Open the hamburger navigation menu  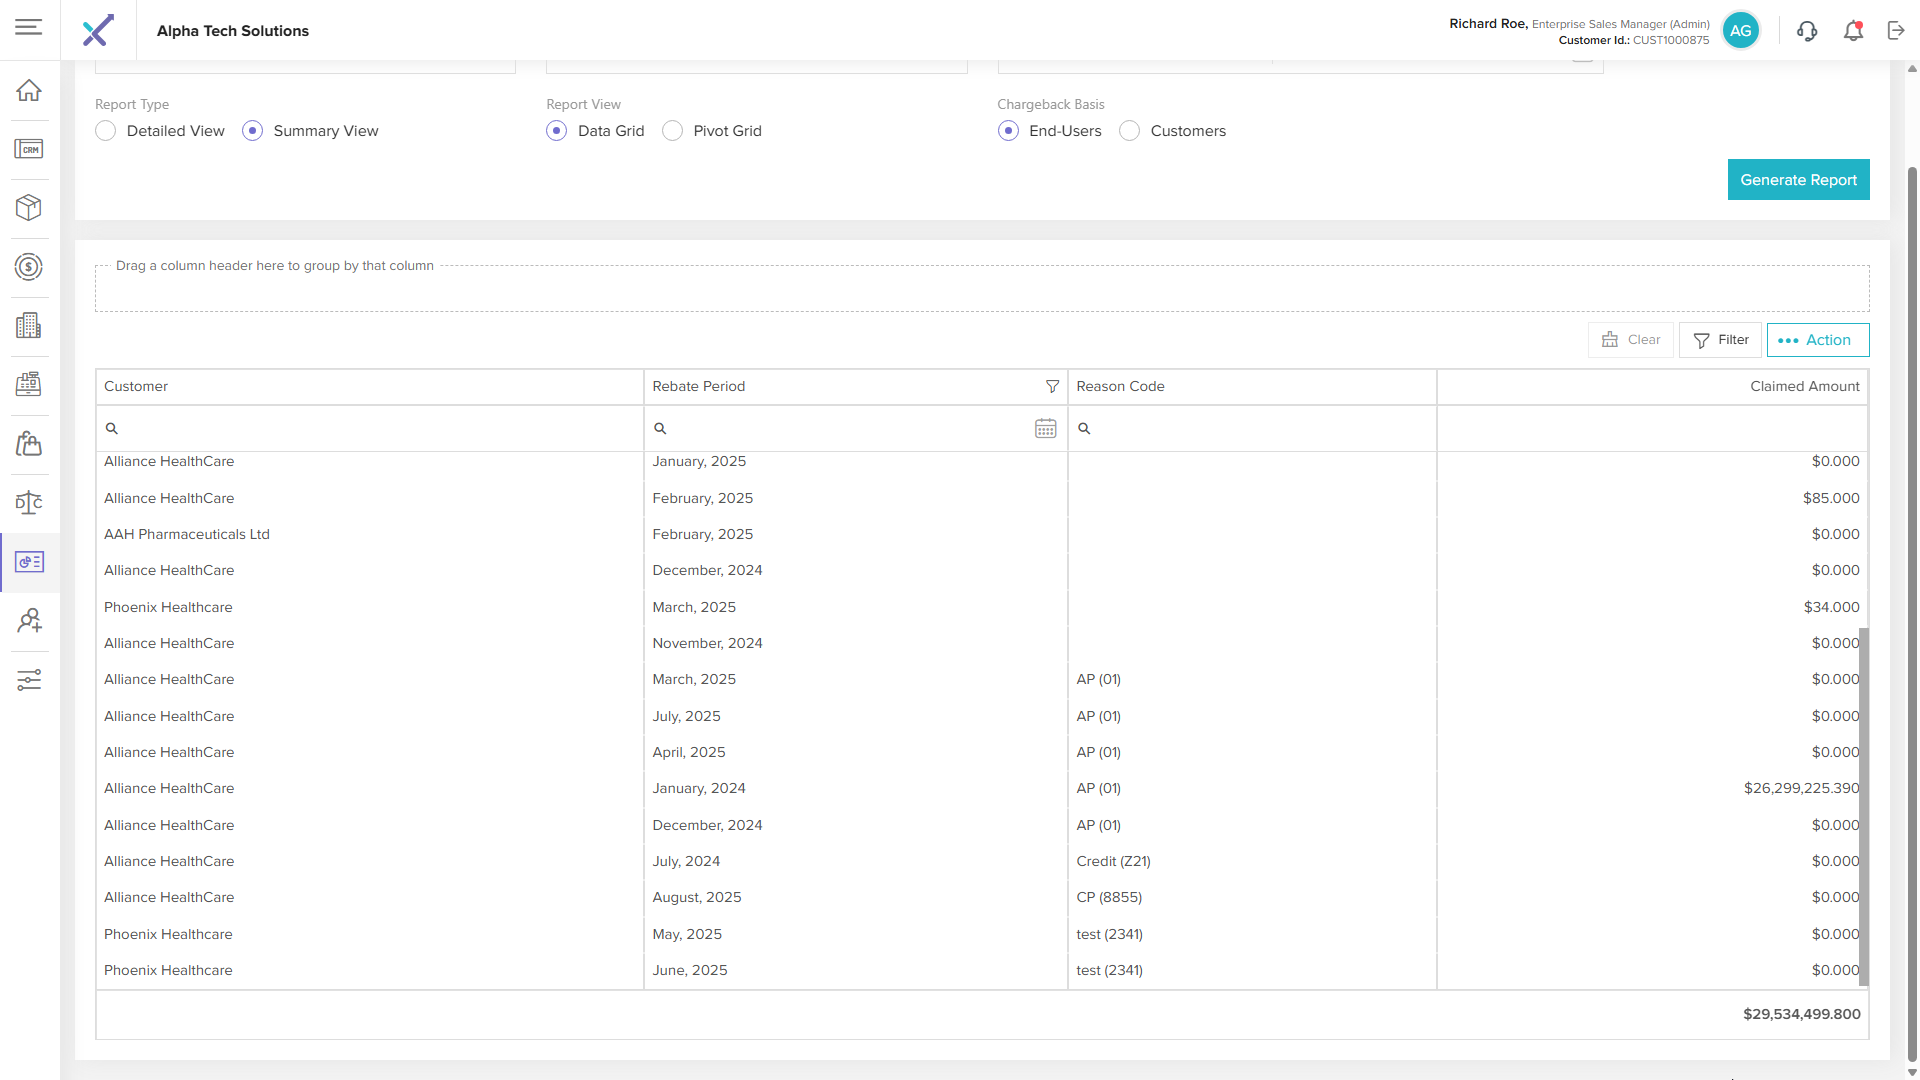[x=29, y=27]
